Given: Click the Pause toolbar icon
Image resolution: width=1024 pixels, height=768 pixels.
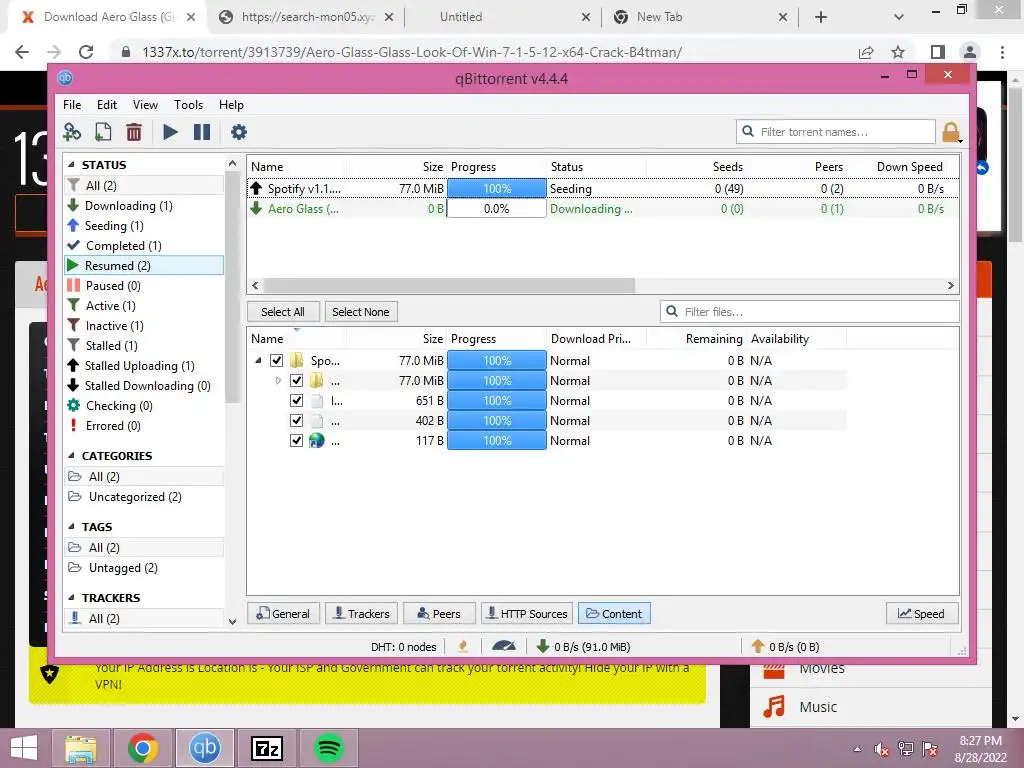Looking at the screenshot, I should click(x=202, y=132).
